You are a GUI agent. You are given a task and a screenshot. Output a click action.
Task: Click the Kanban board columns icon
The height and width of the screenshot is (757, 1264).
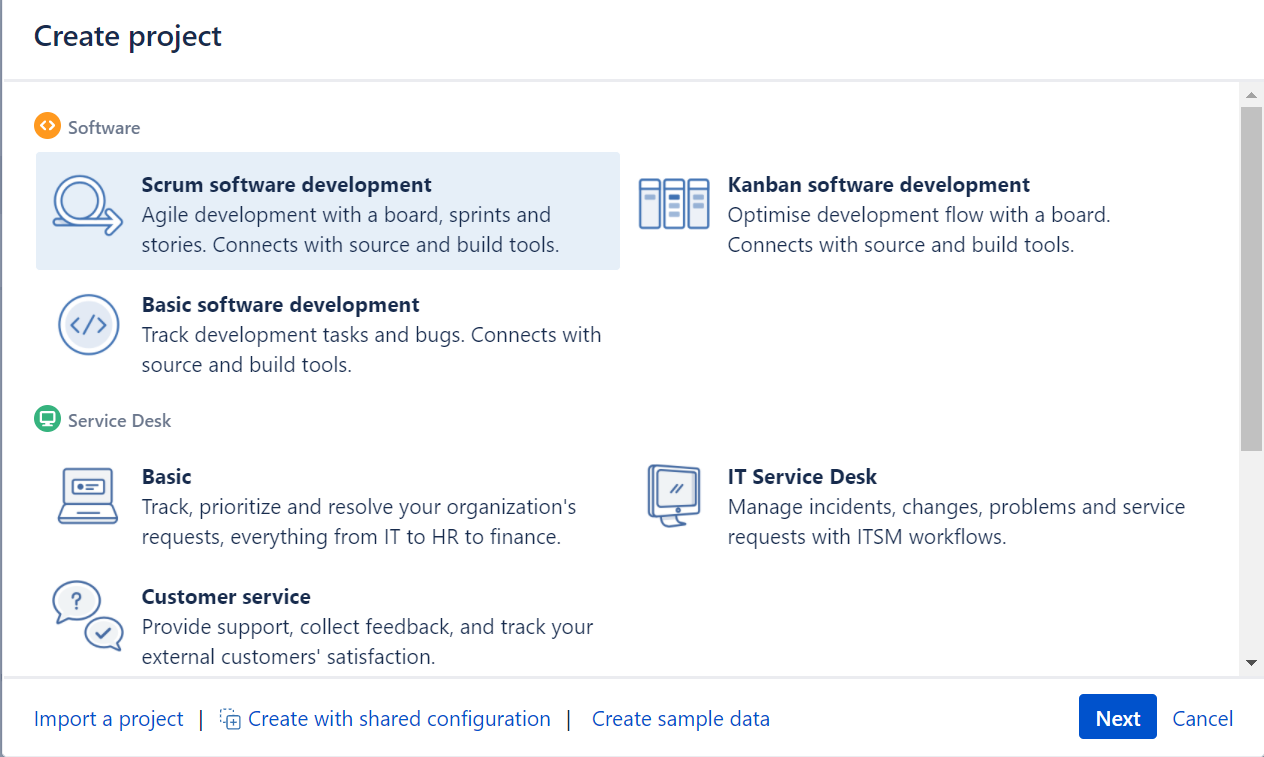pyautogui.click(x=674, y=204)
